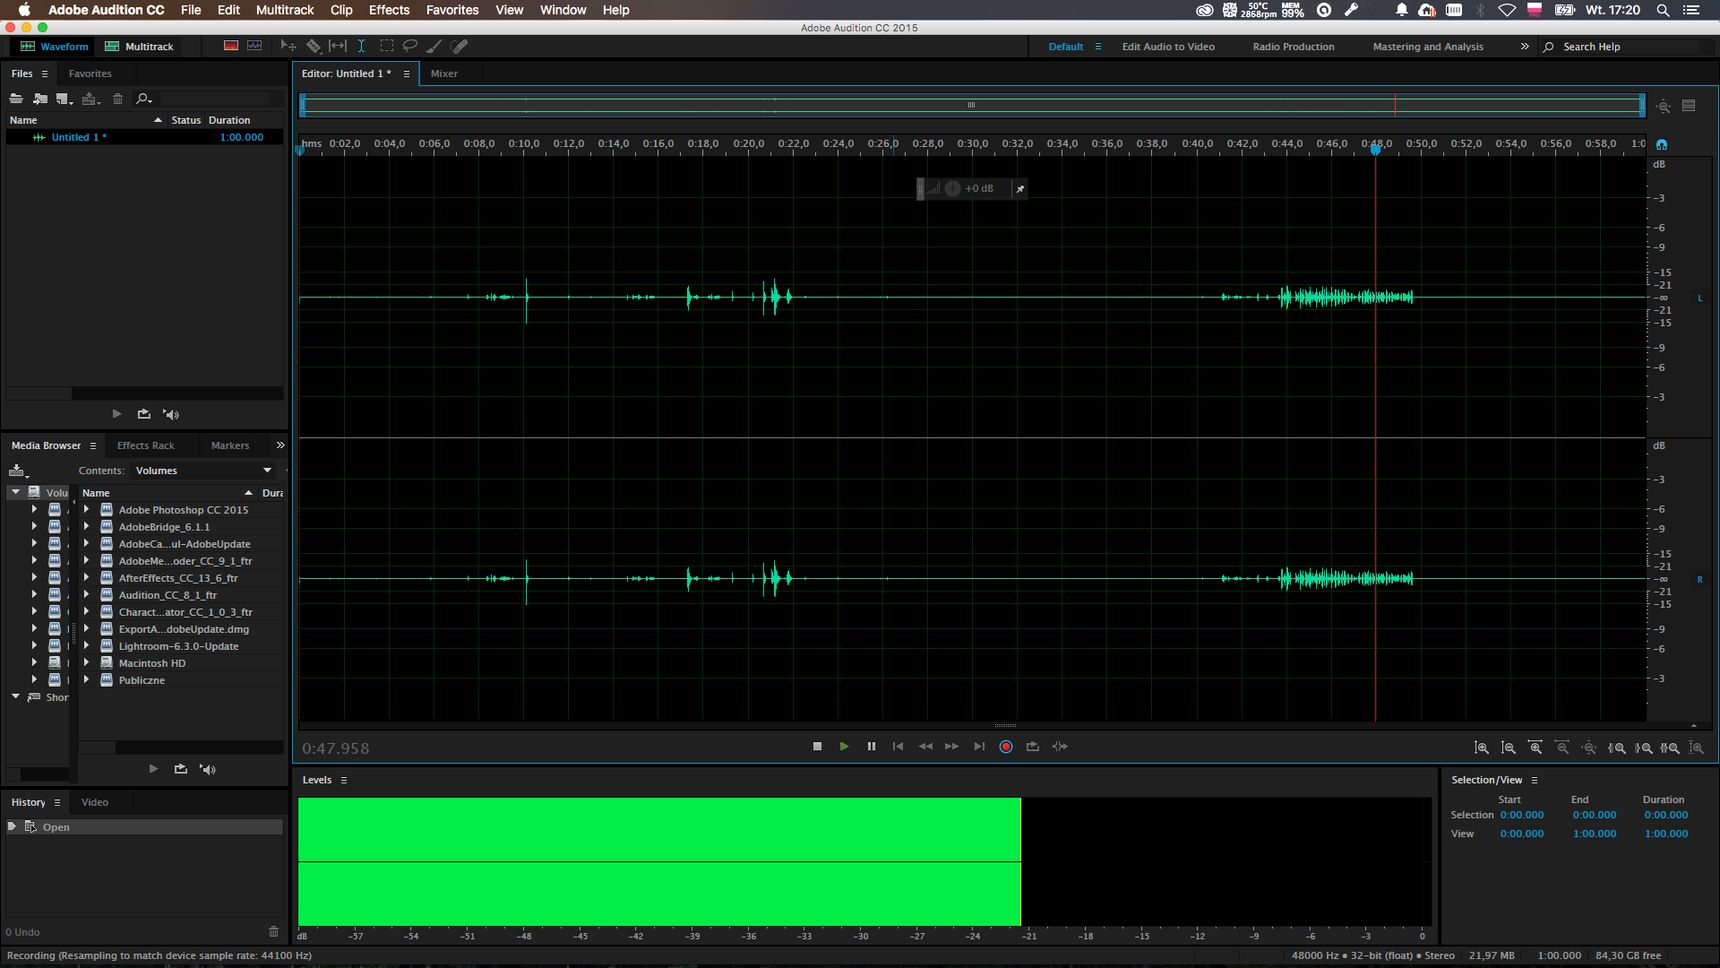Click the playhead marker on the timeline ruler

pos(1376,148)
